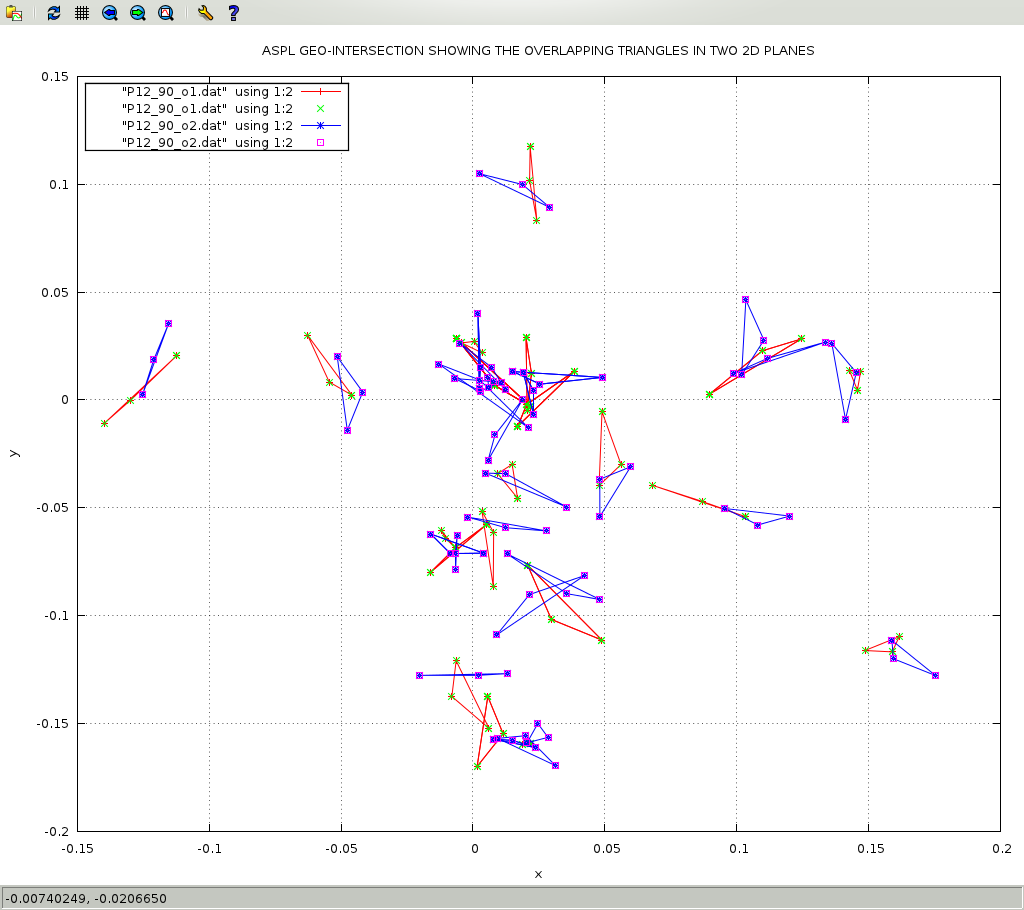Viewport: 1024px width, 910px height.
Task: Autoscale the plot with the zoom icon
Action: (166, 13)
